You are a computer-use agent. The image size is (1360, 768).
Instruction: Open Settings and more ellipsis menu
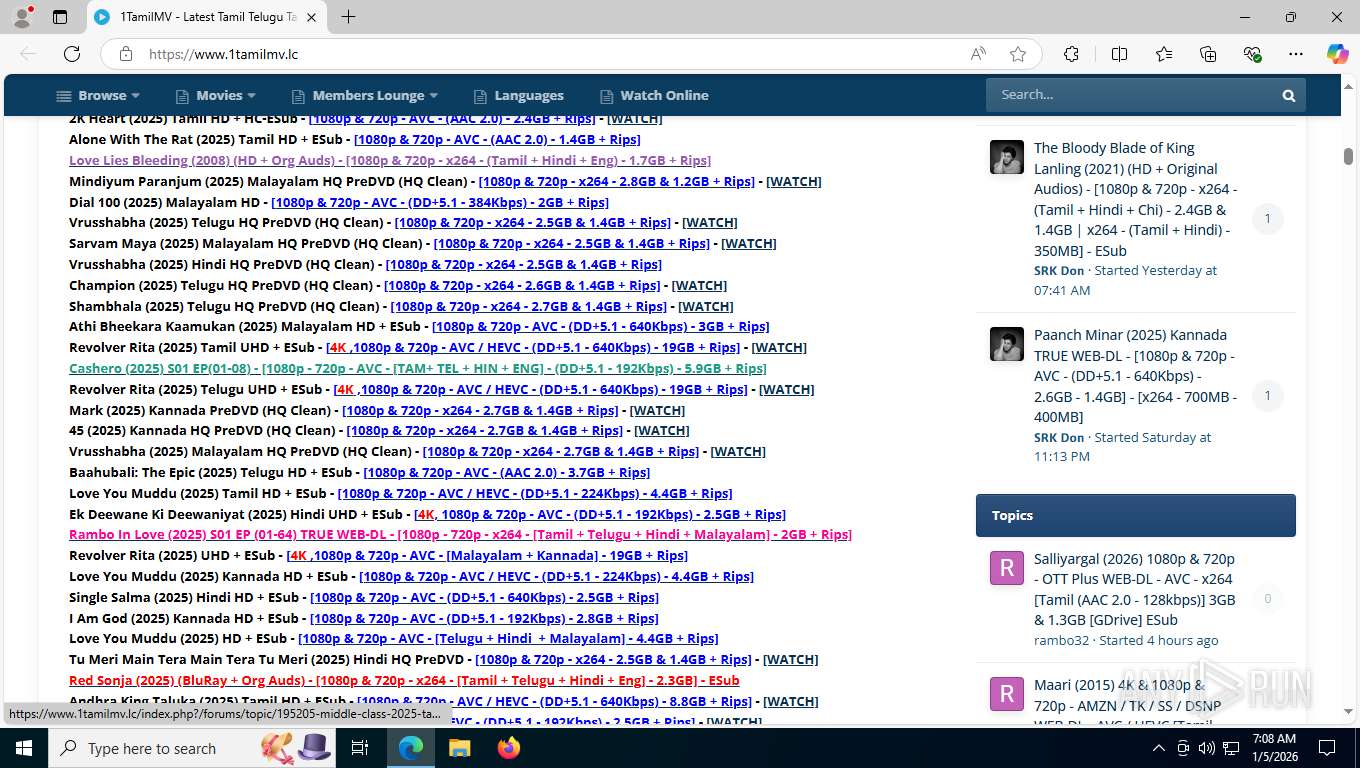[x=1296, y=54]
